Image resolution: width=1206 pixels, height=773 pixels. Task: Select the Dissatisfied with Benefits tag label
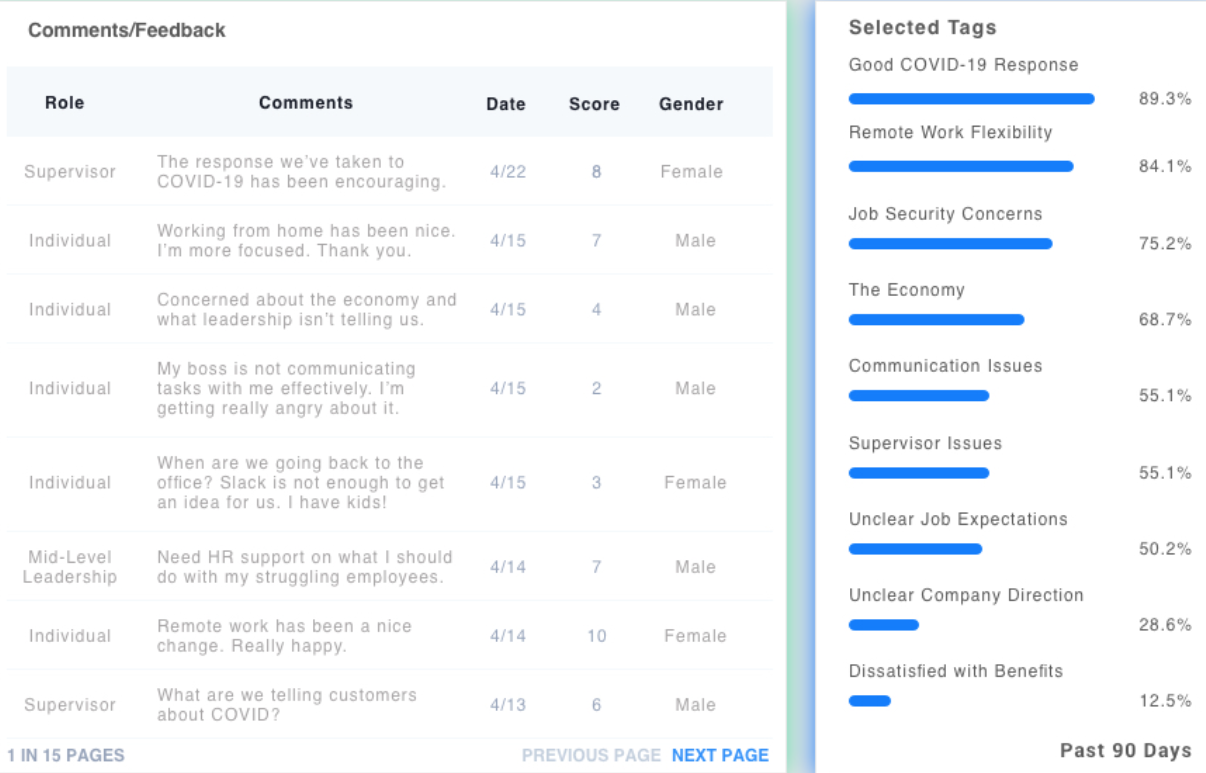[x=956, y=671]
